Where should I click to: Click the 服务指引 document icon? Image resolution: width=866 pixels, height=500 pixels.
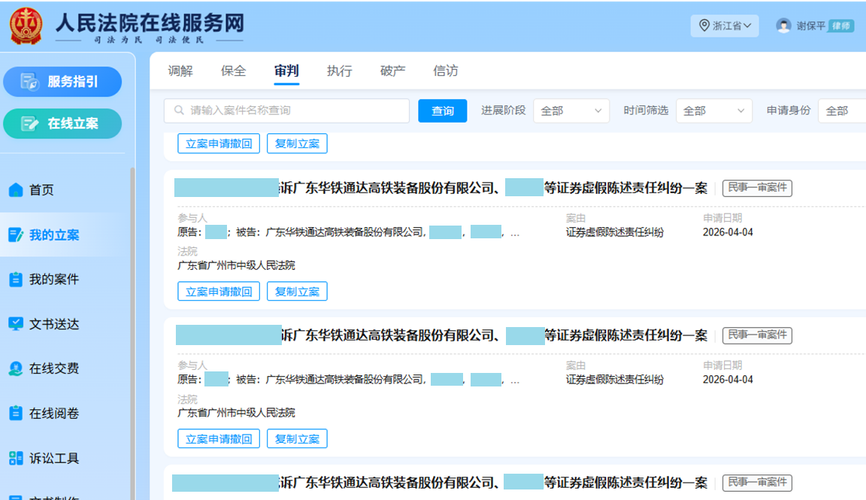pos(30,82)
